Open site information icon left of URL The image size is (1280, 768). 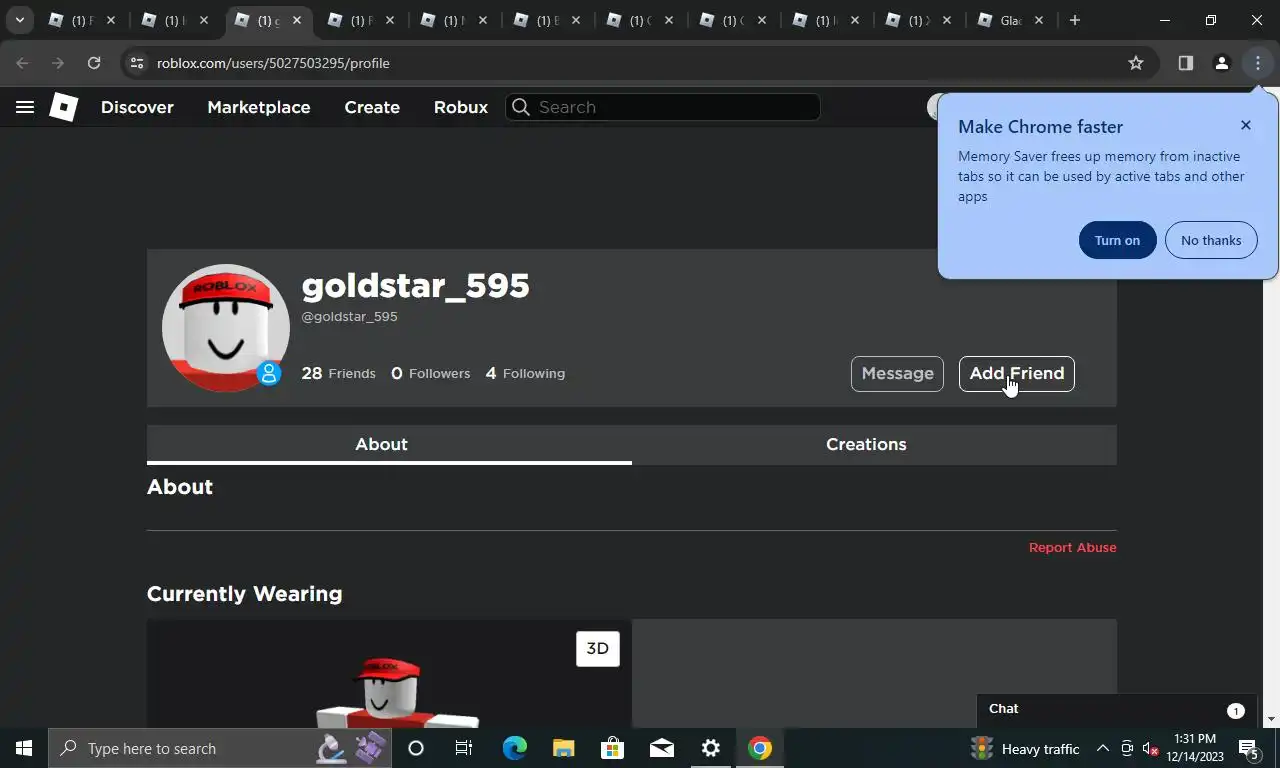click(x=137, y=63)
